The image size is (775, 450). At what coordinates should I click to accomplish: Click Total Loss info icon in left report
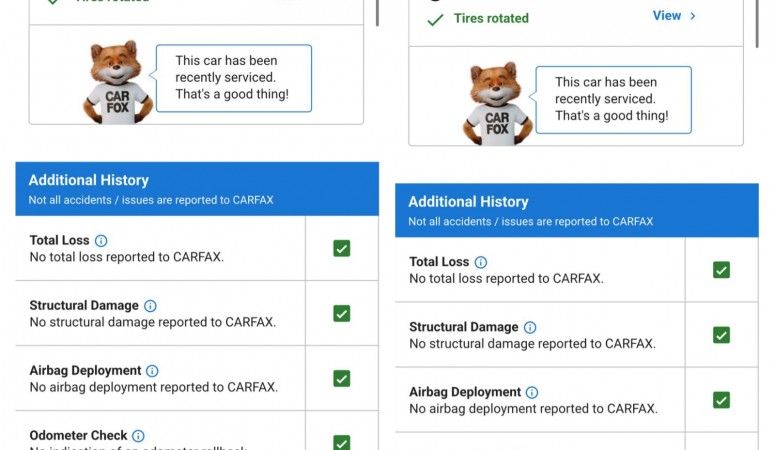click(x=101, y=241)
